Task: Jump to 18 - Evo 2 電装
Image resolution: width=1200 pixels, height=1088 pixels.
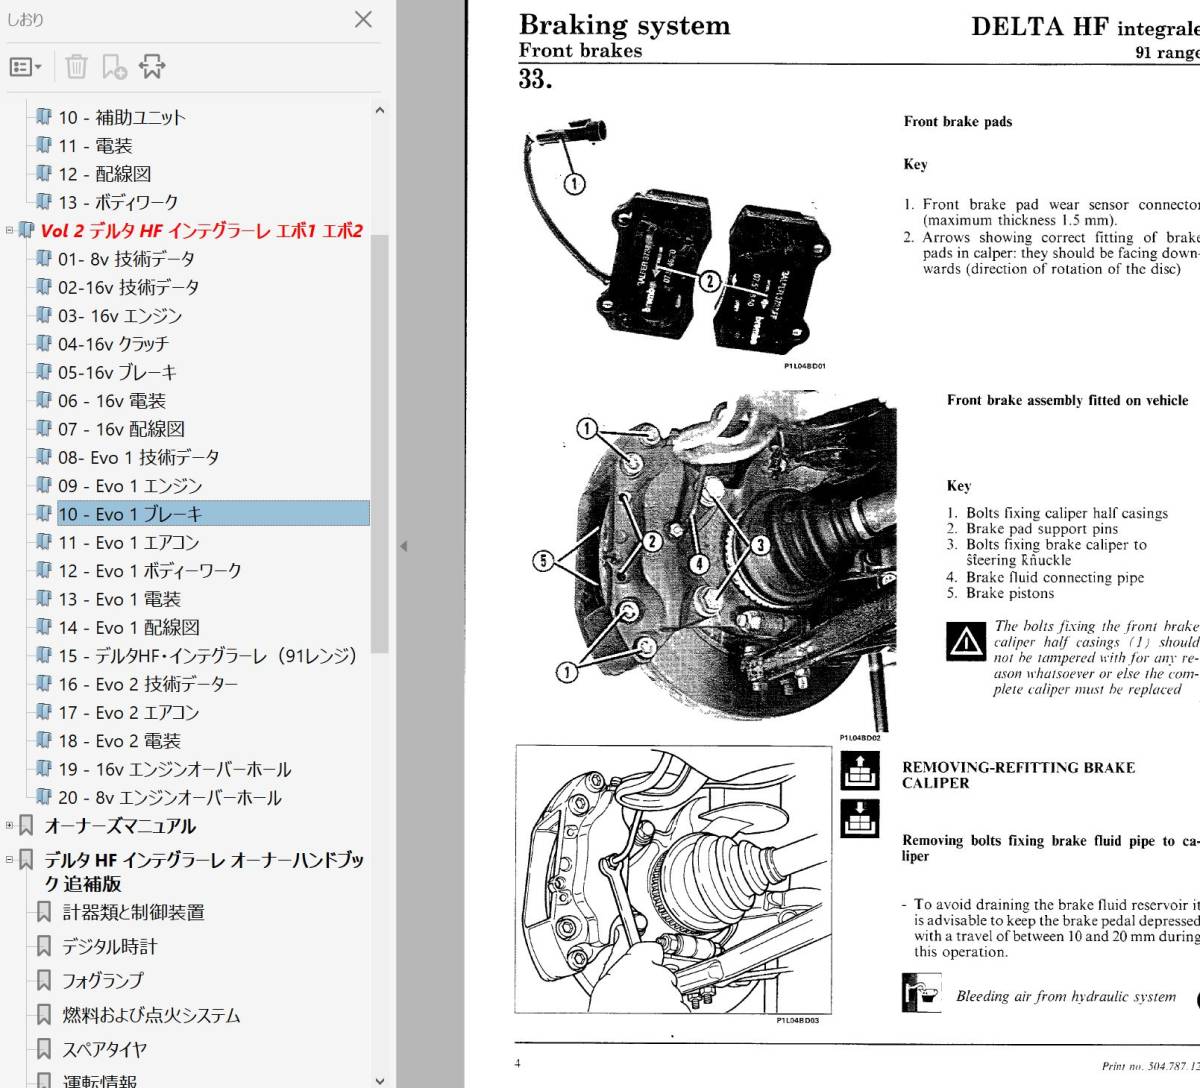Action: point(119,741)
